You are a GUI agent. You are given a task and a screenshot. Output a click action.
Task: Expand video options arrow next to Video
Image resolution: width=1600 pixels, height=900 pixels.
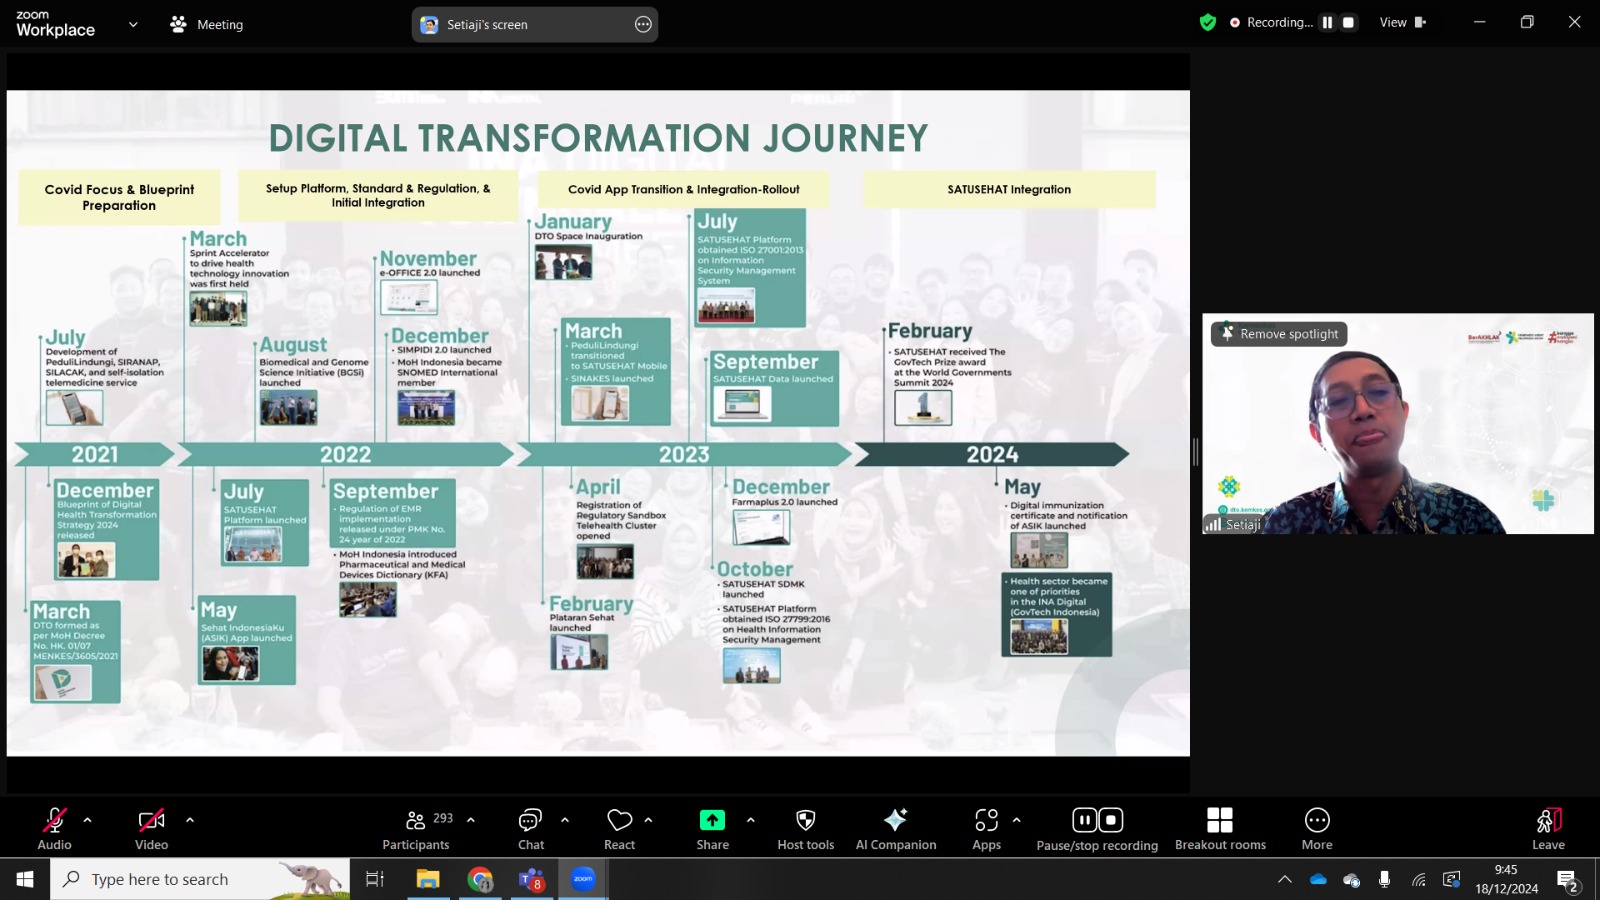pyautogui.click(x=190, y=820)
